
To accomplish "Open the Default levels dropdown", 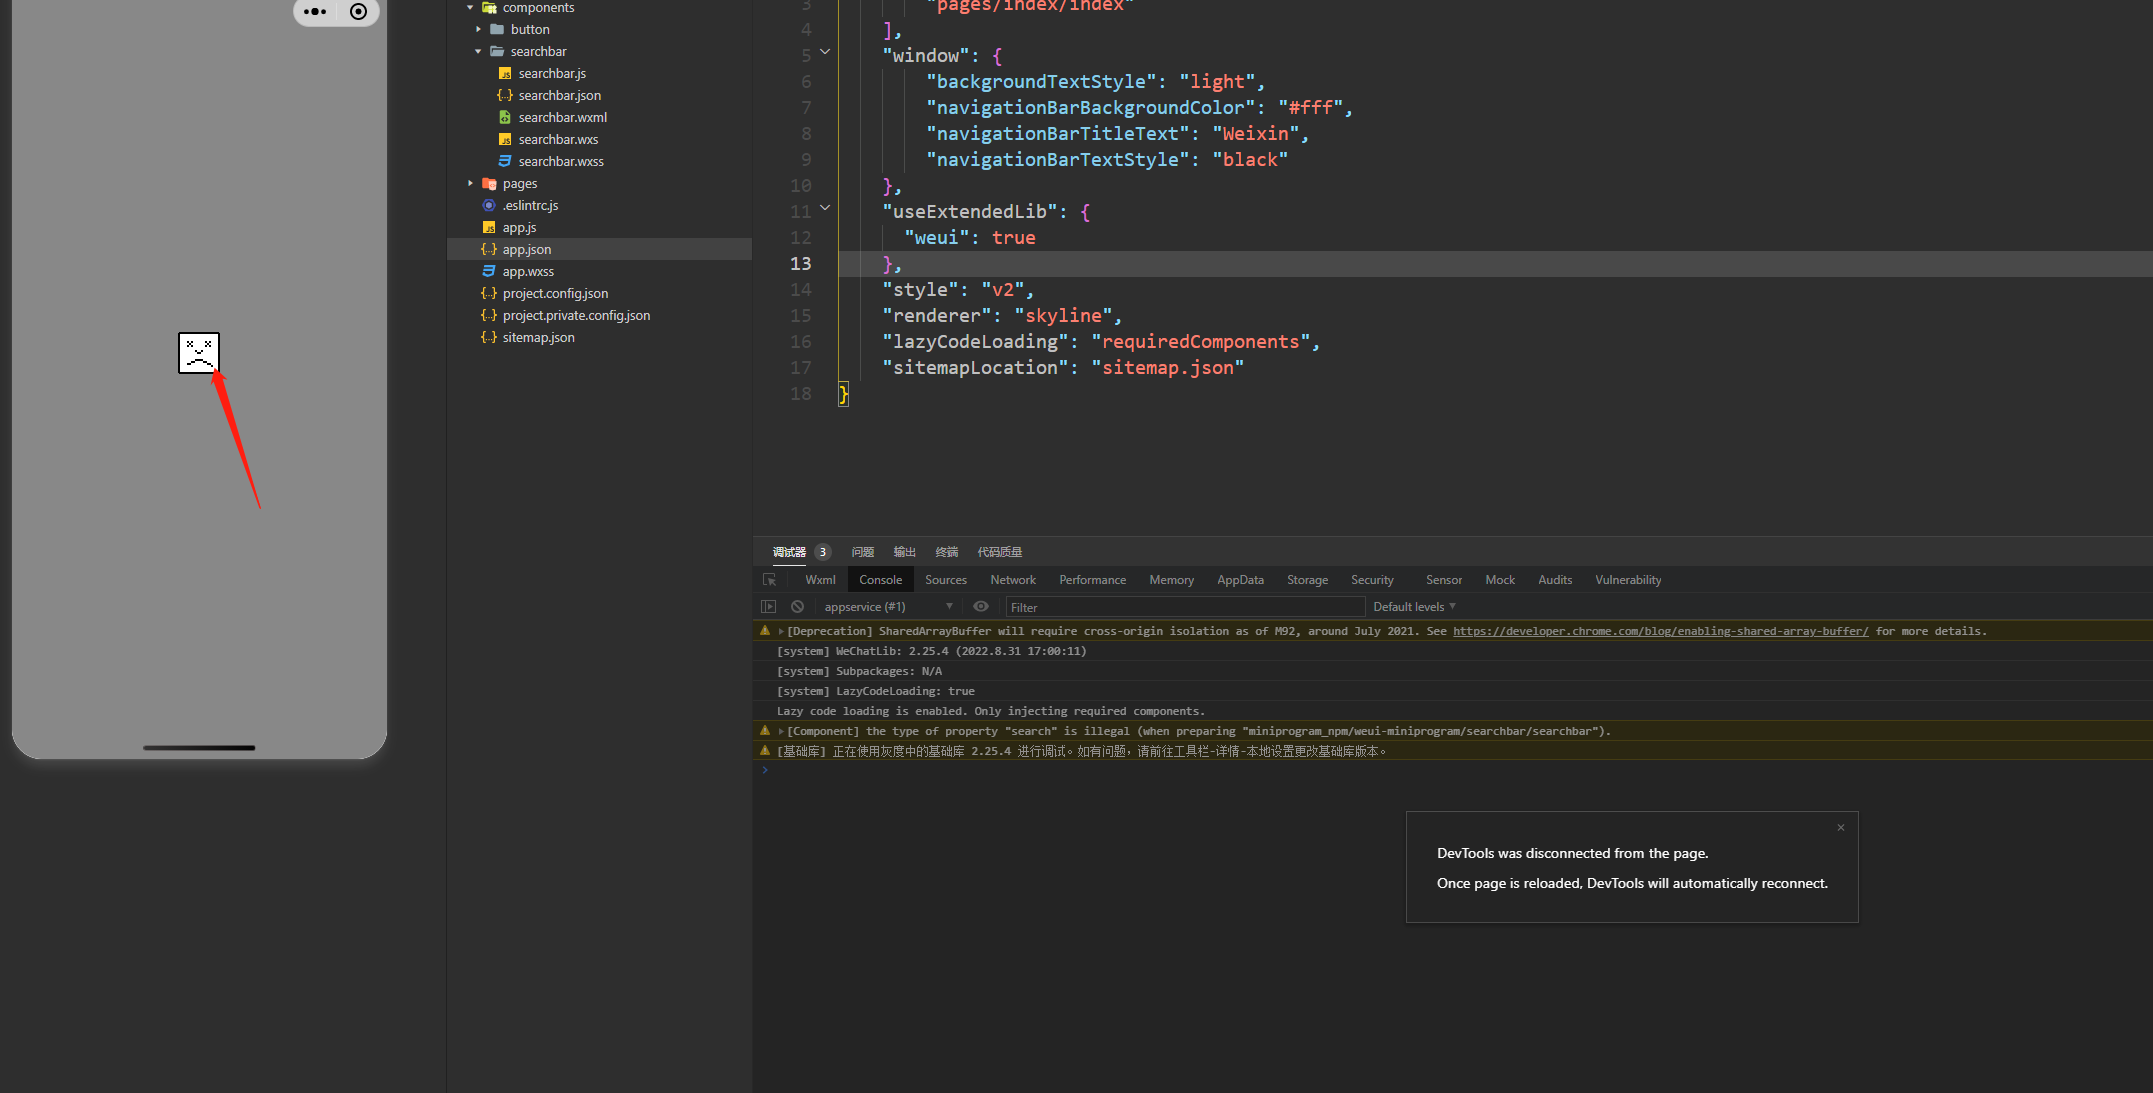I will tap(1413, 607).
